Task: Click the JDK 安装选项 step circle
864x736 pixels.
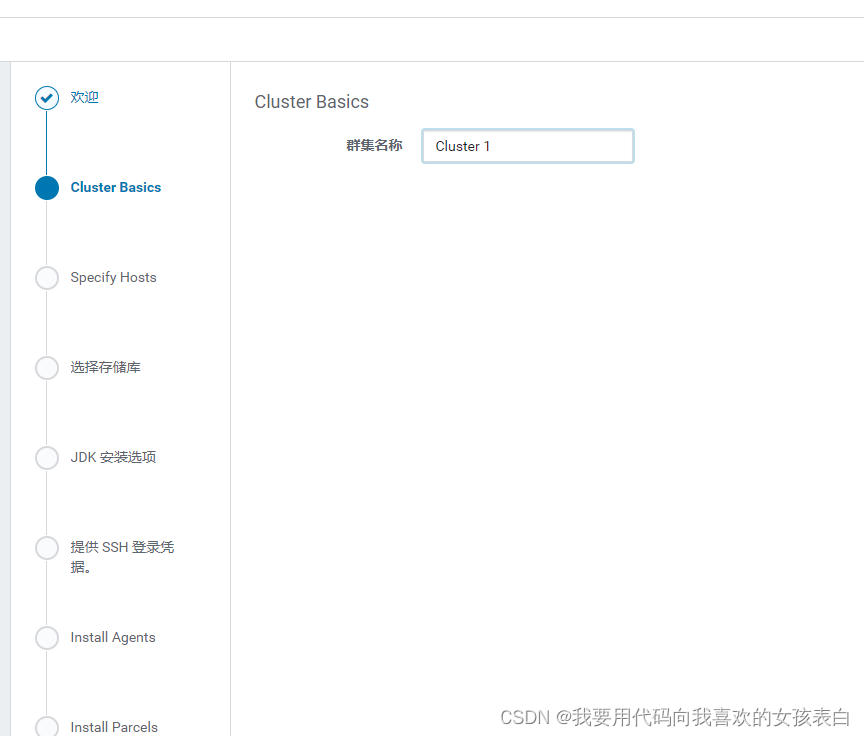Action: point(47,458)
